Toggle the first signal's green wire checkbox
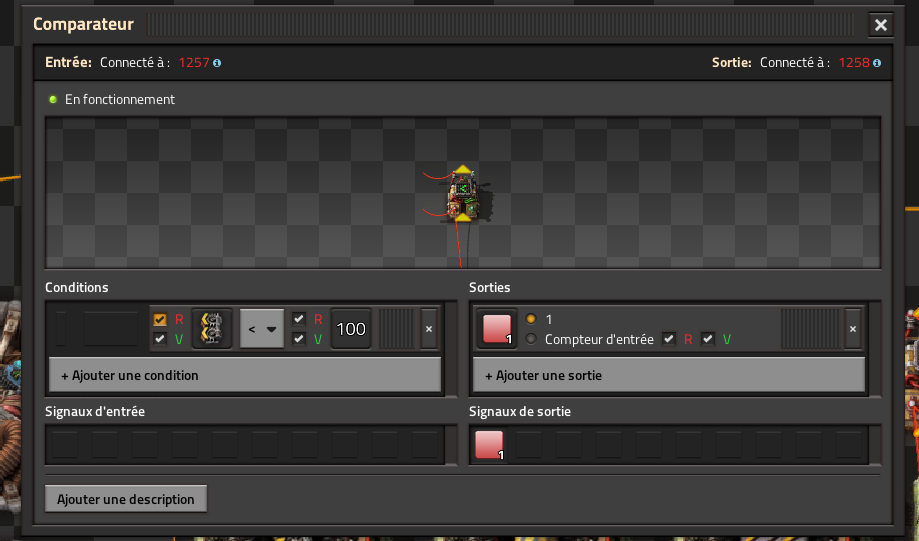Image resolution: width=919 pixels, height=541 pixels. point(160,340)
